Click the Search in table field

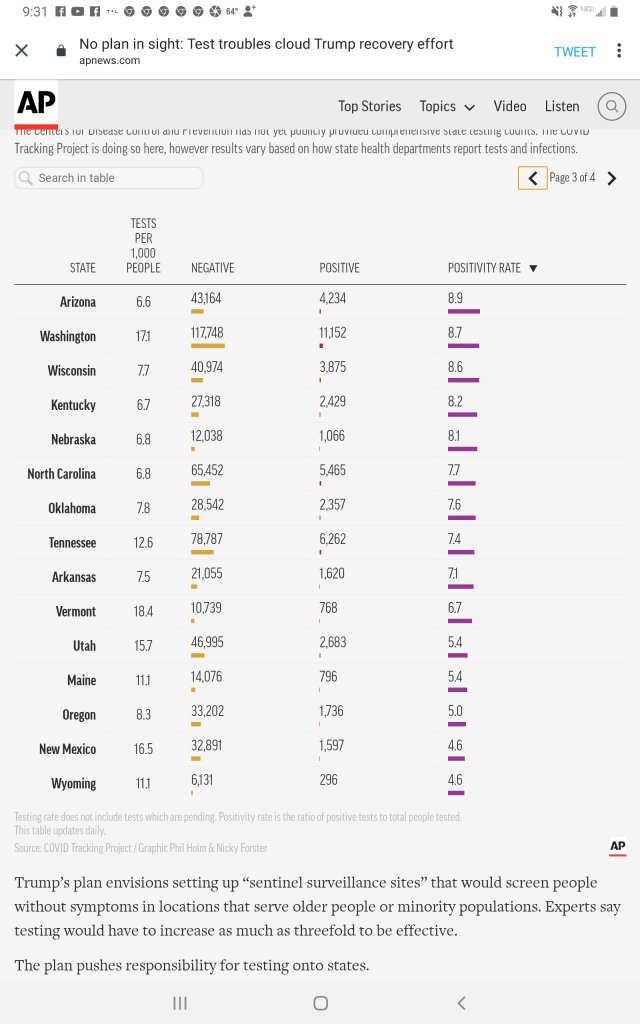[x=109, y=178]
